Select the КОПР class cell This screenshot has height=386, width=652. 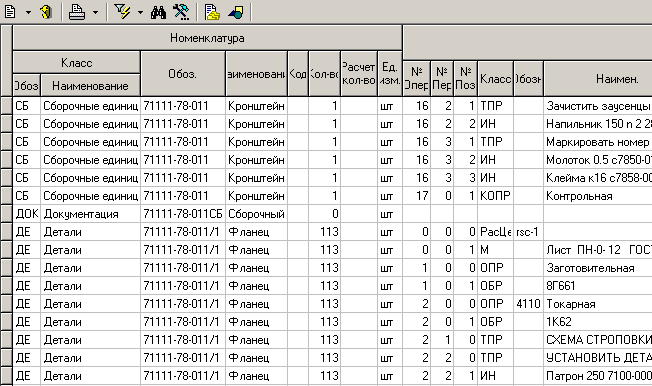(495, 196)
